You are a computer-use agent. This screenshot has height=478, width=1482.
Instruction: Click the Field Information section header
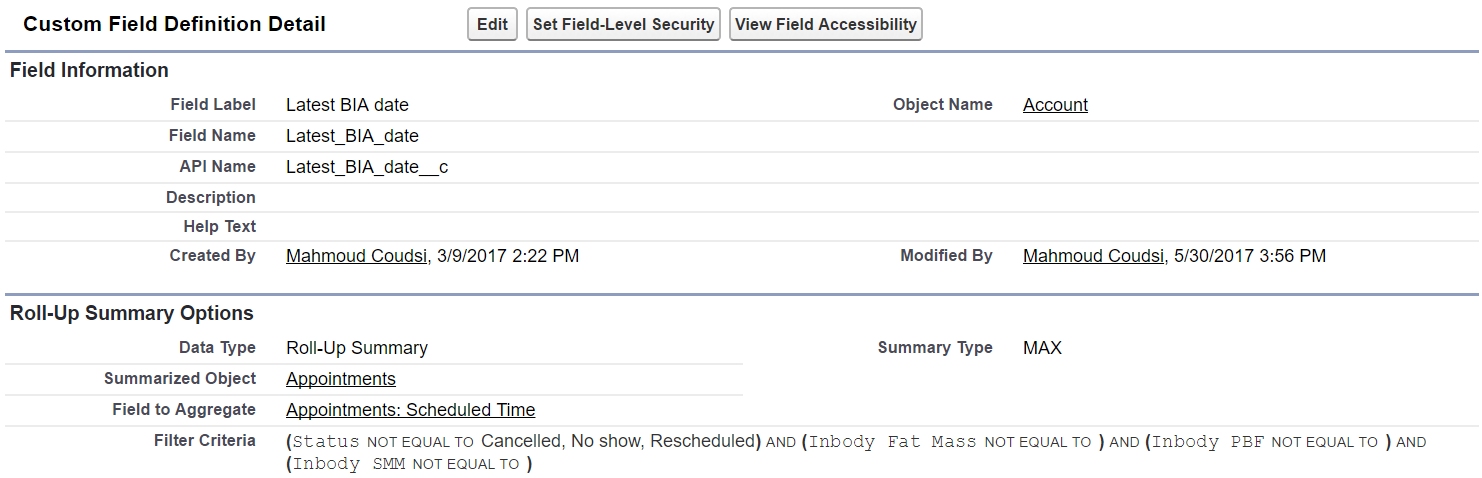tap(89, 70)
